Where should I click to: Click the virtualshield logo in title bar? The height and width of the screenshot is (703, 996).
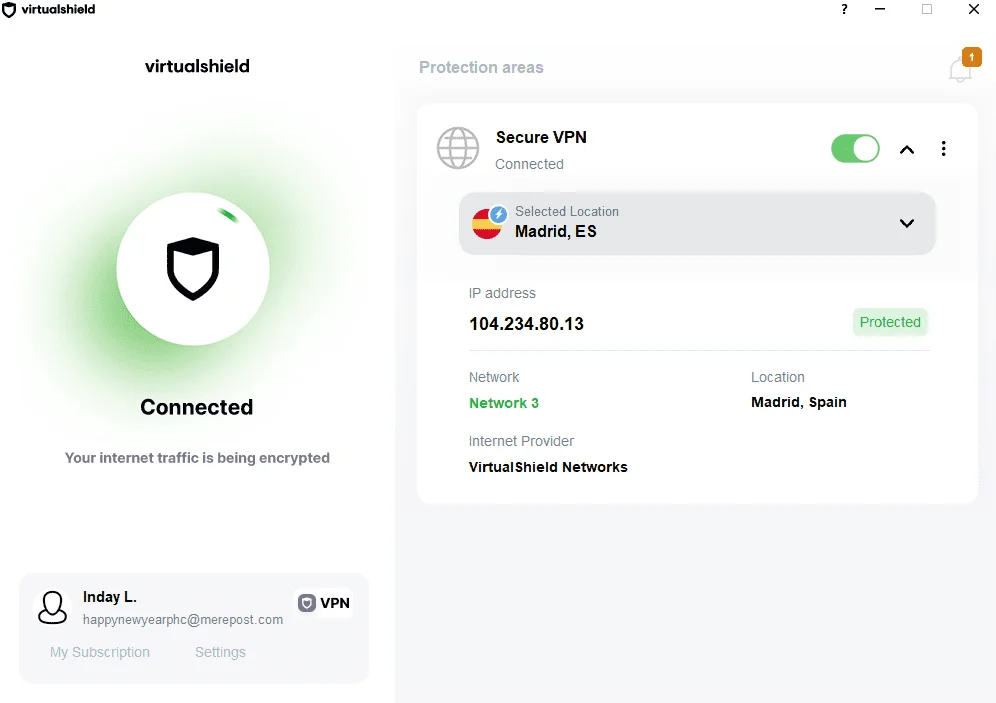click(49, 10)
